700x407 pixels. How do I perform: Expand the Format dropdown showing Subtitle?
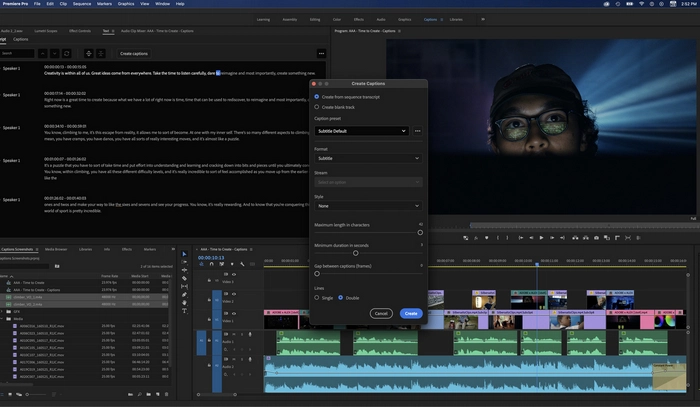pos(367,158)
